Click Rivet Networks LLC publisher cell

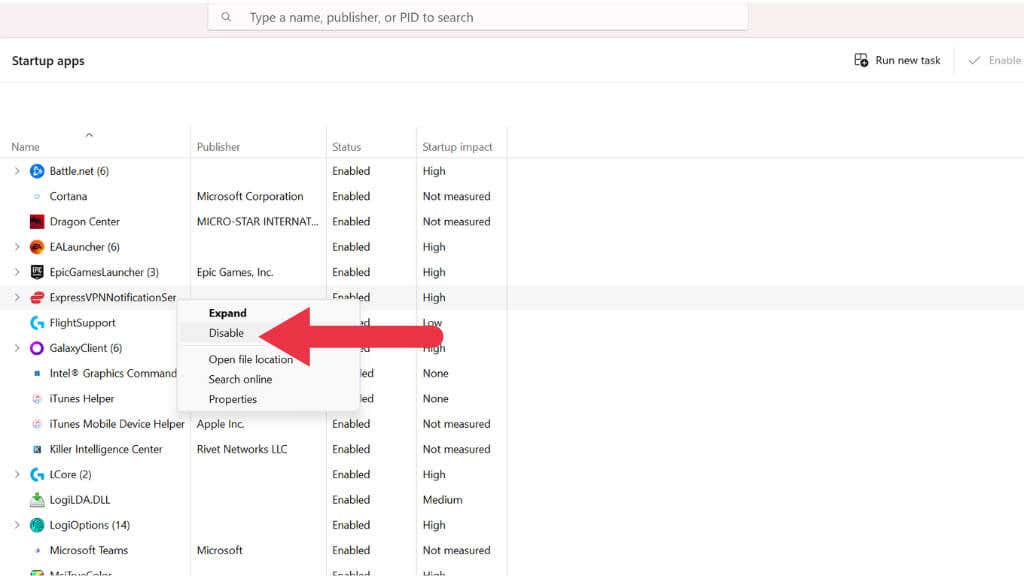(x=242, y=449)
